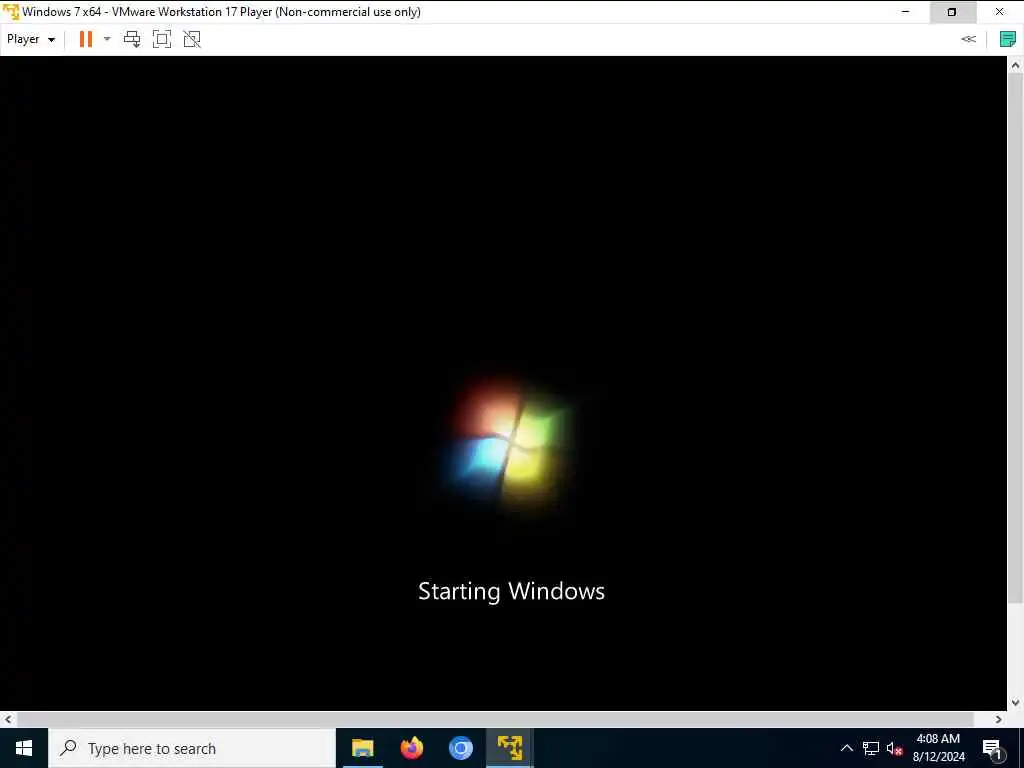
Task: Enter full screen mode
Action: point(162,39)
